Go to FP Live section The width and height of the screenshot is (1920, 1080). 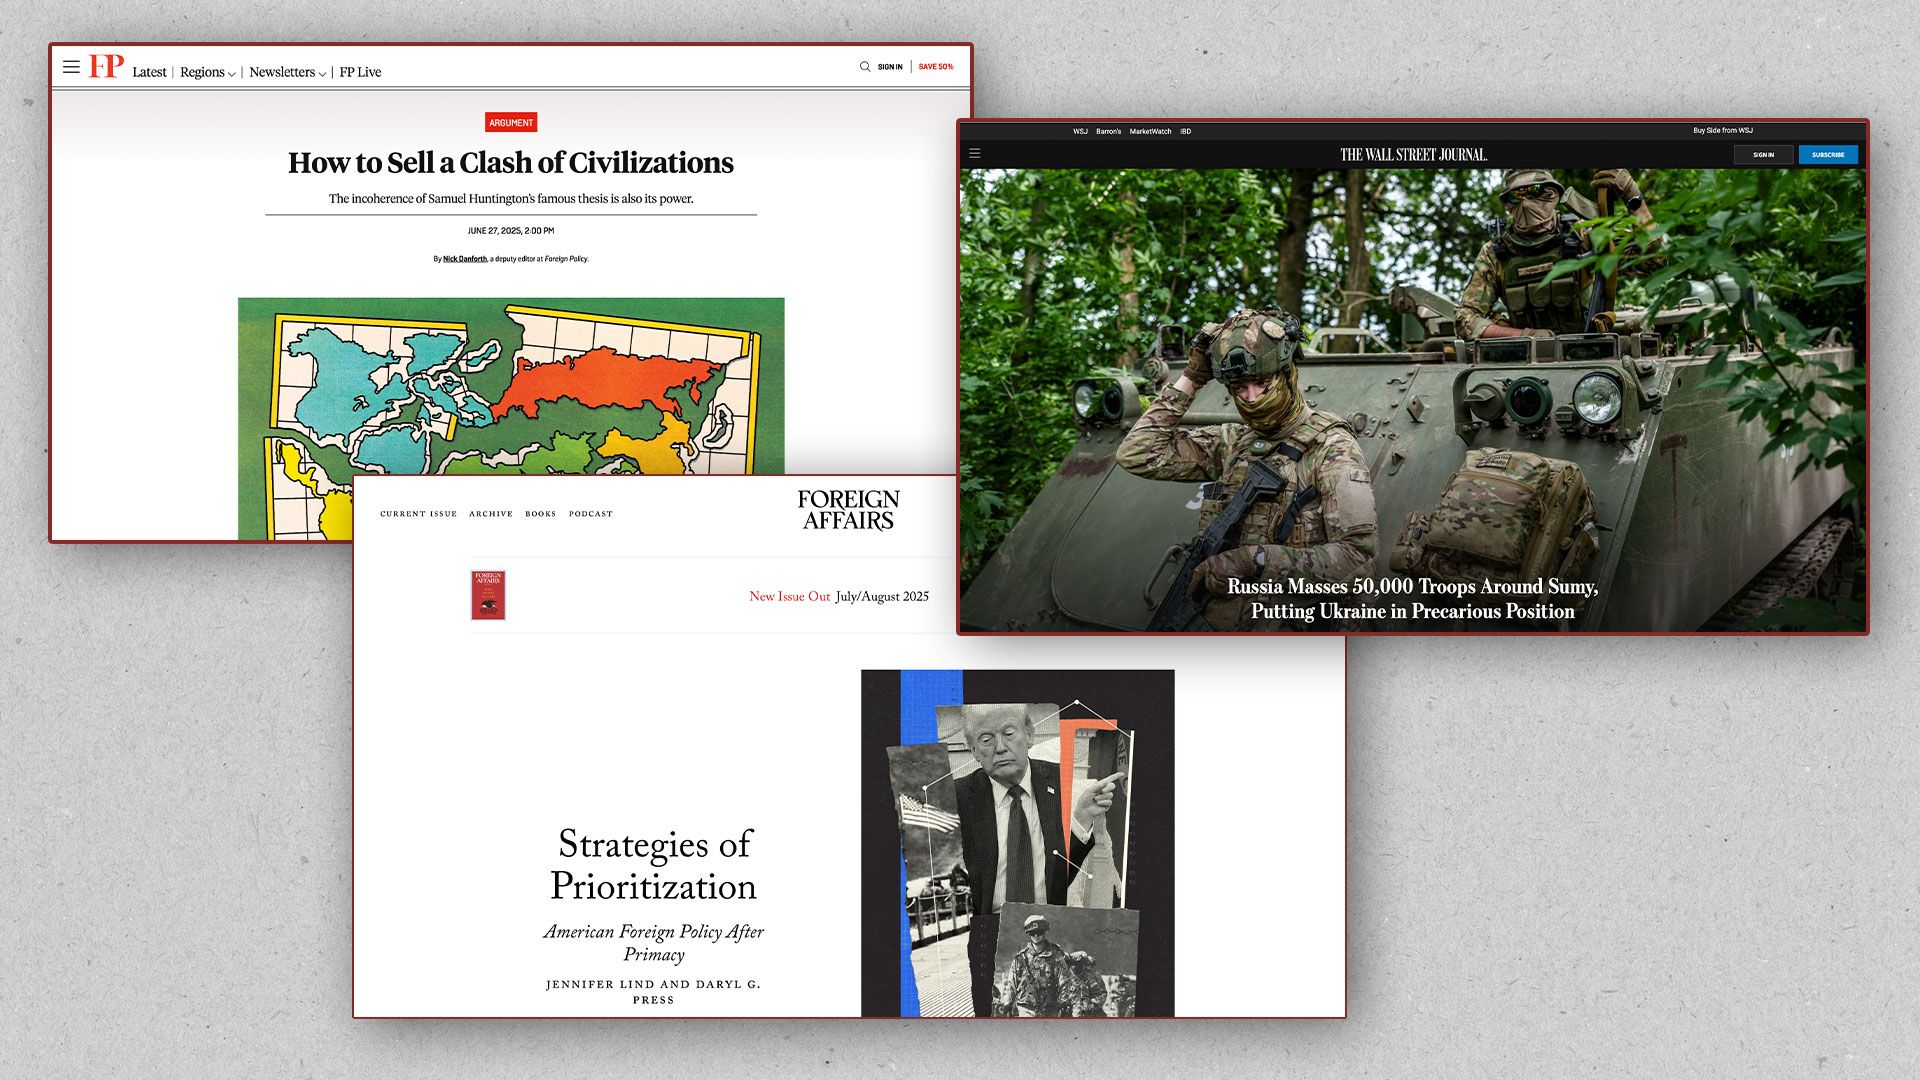click(360, 72)
